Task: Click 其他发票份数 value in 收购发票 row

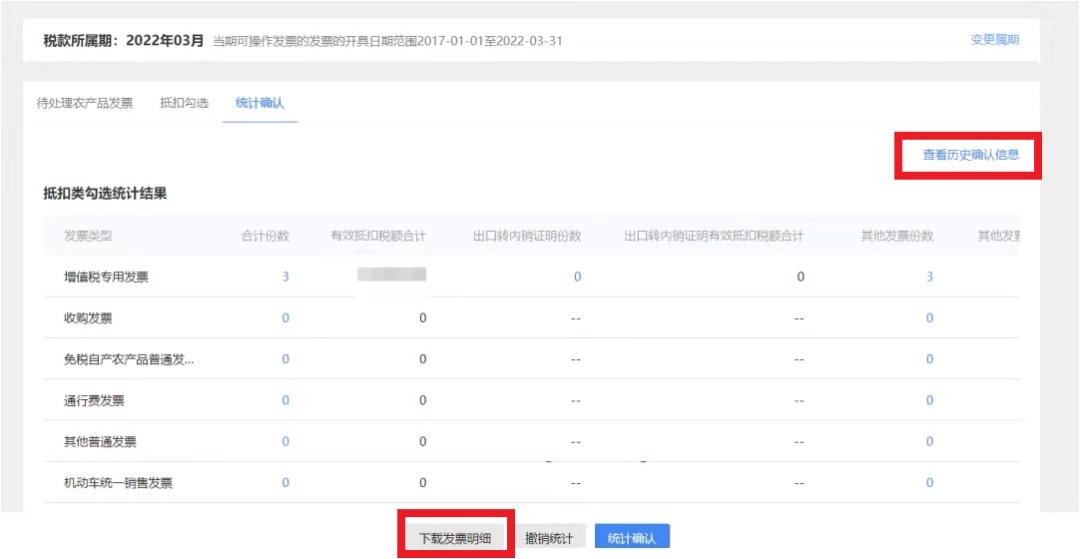Action: tap(929, 318)
